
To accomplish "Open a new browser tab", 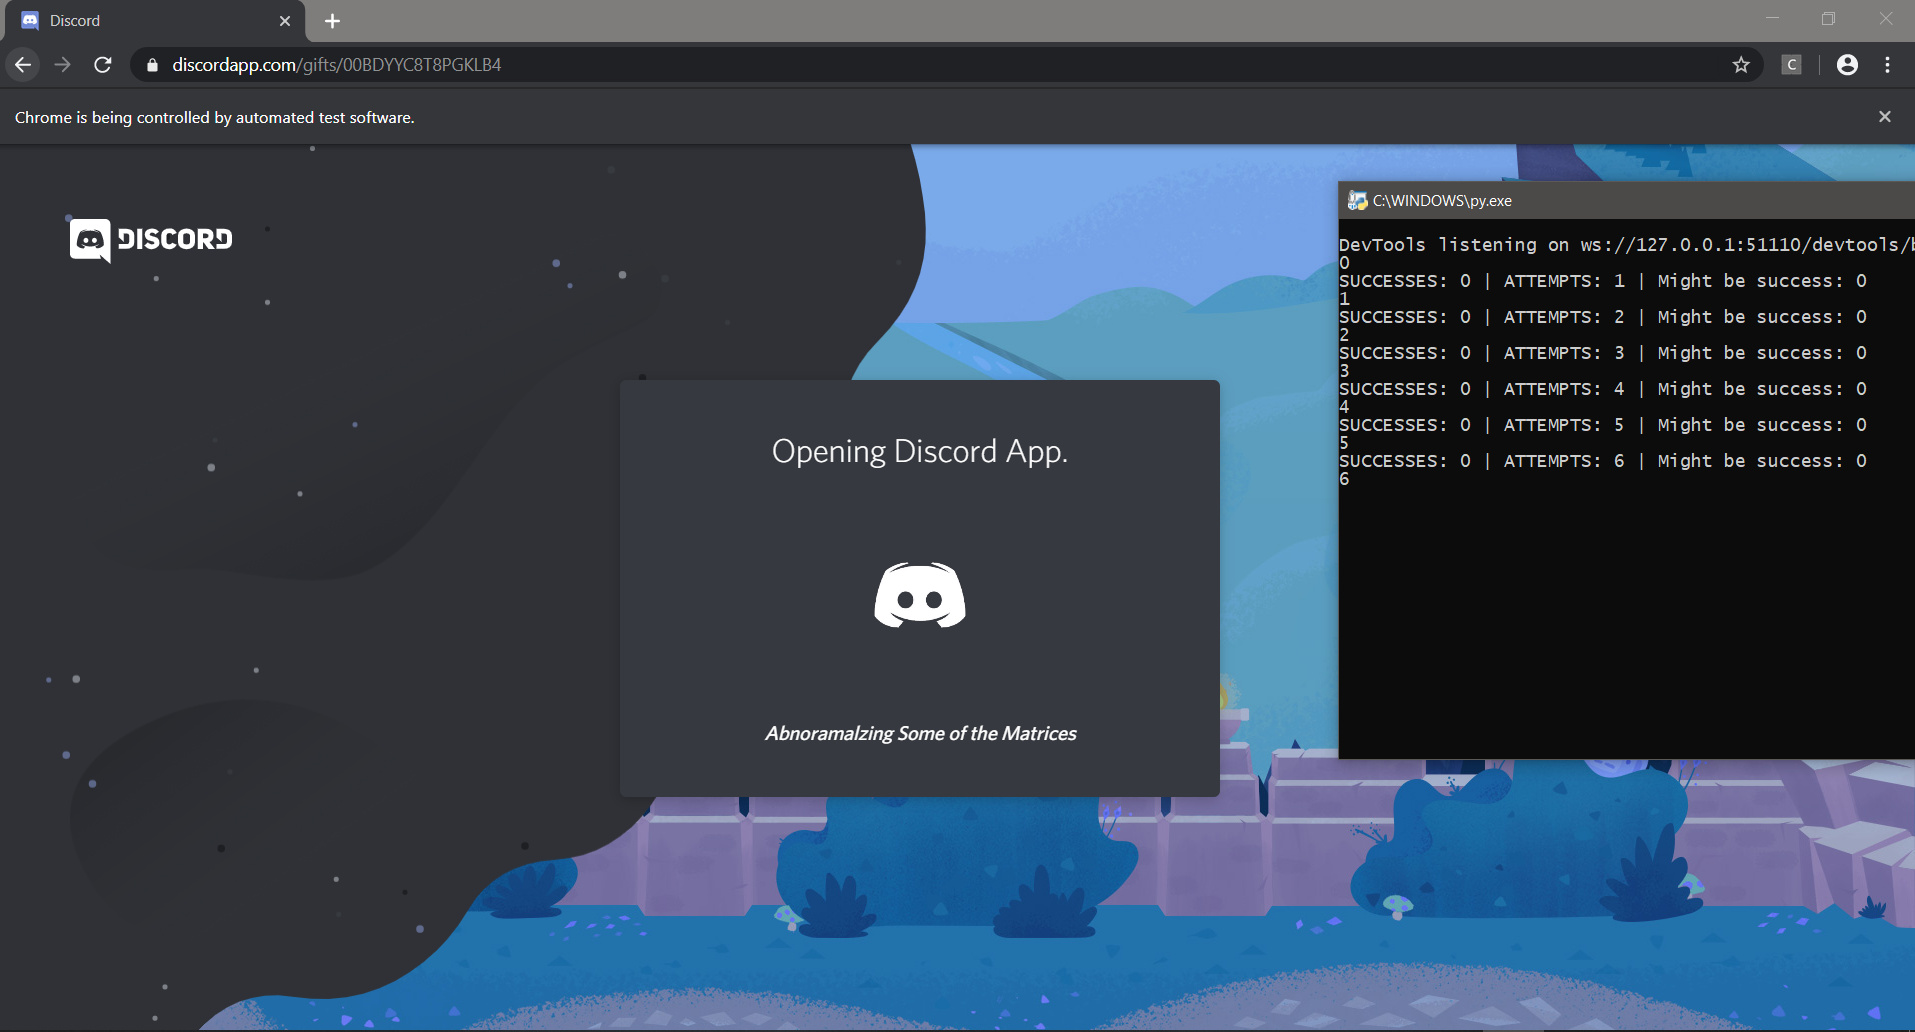I will coord(332,21).
